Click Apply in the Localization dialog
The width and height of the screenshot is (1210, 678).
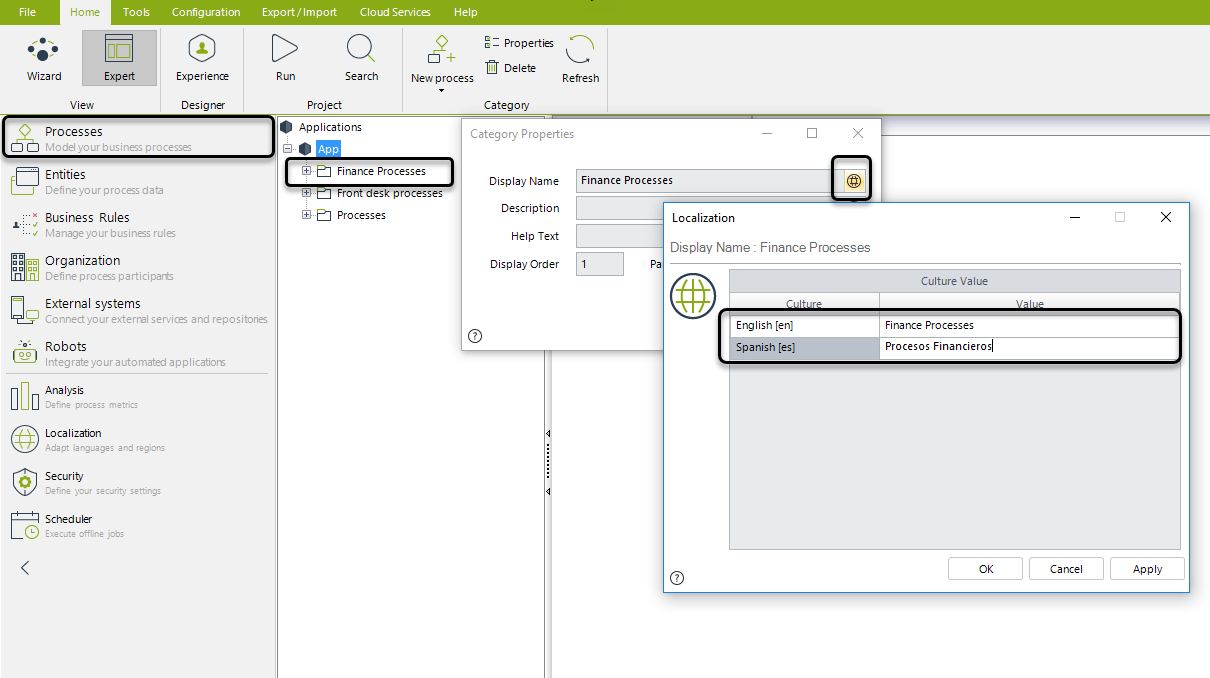1147,569
